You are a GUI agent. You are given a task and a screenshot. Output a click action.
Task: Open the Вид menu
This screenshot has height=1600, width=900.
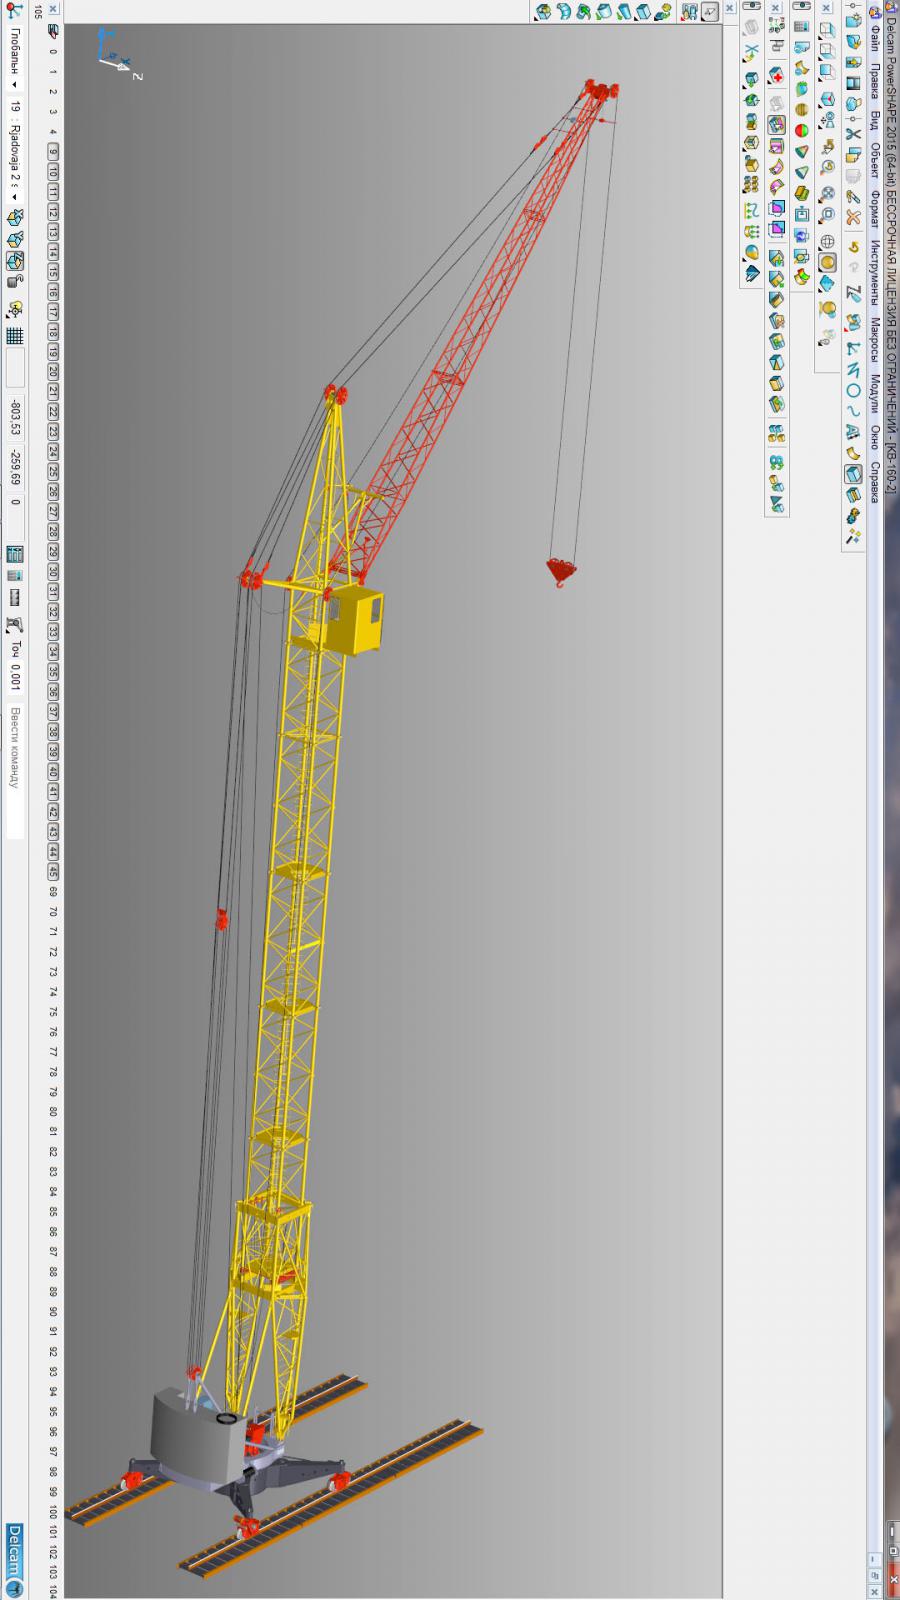click(874, 121)
